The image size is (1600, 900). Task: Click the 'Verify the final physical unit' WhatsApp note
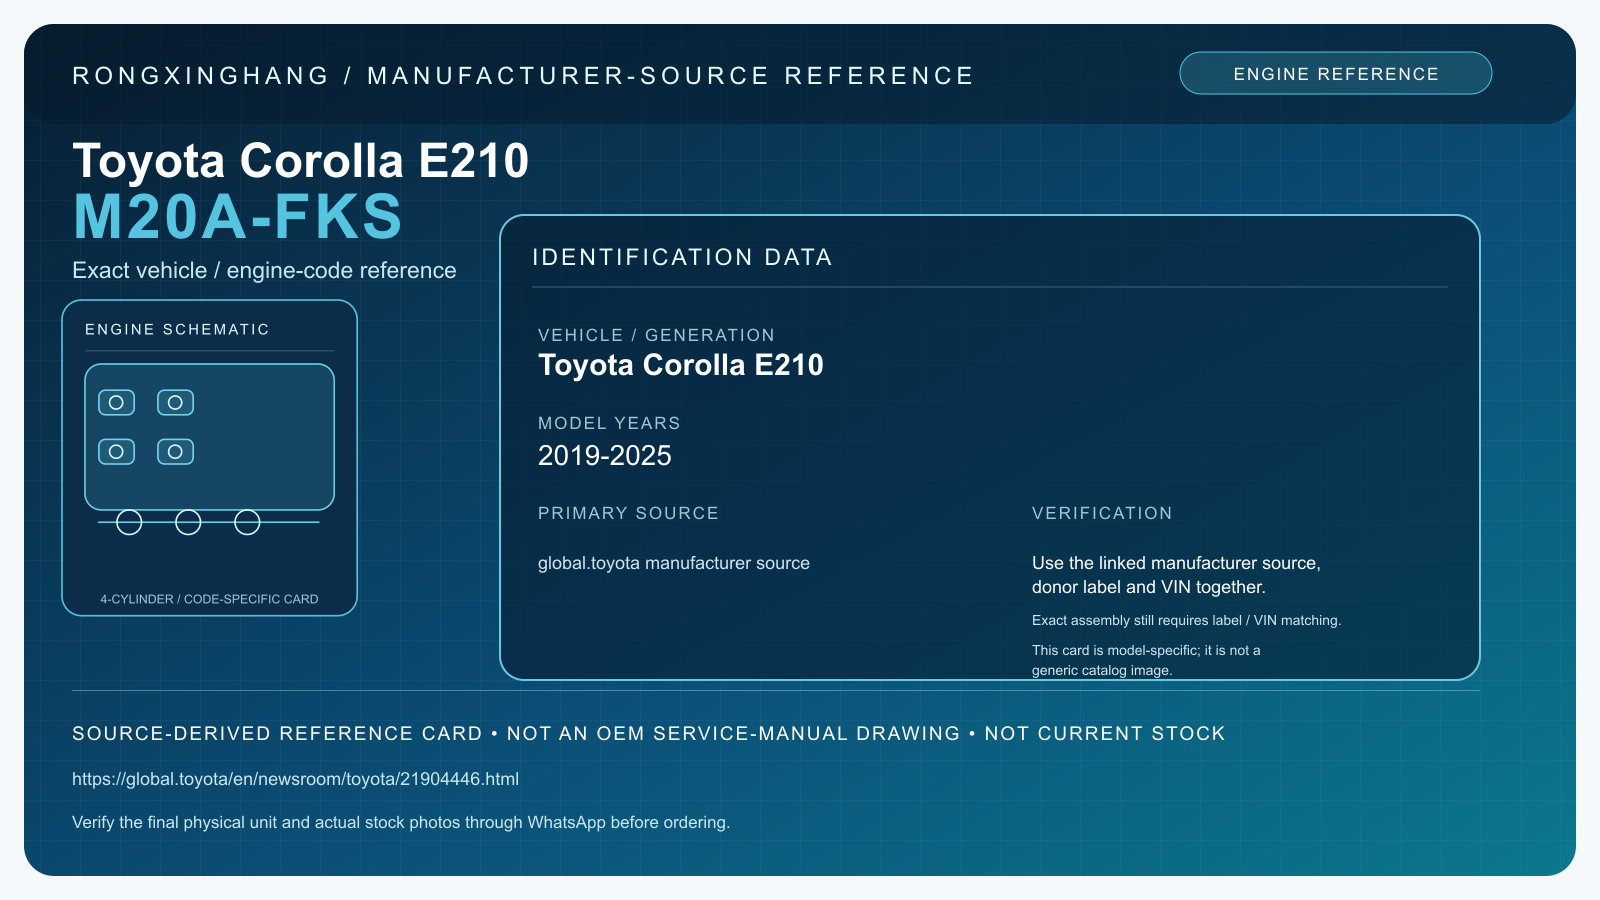coord(401,822)
